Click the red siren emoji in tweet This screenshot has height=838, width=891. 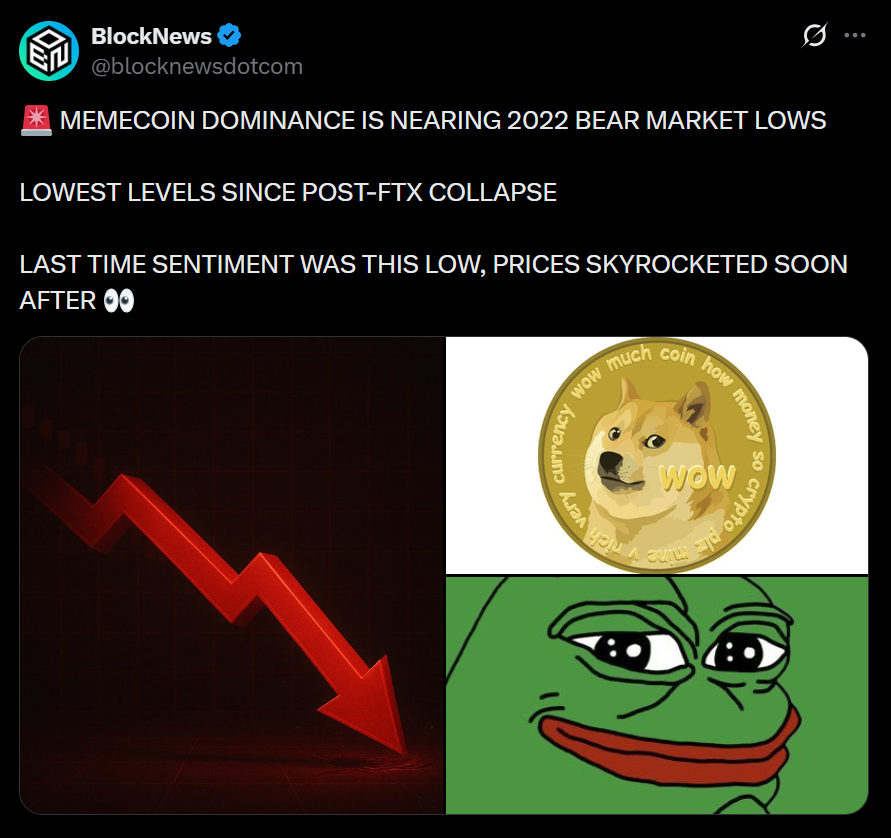36,121
